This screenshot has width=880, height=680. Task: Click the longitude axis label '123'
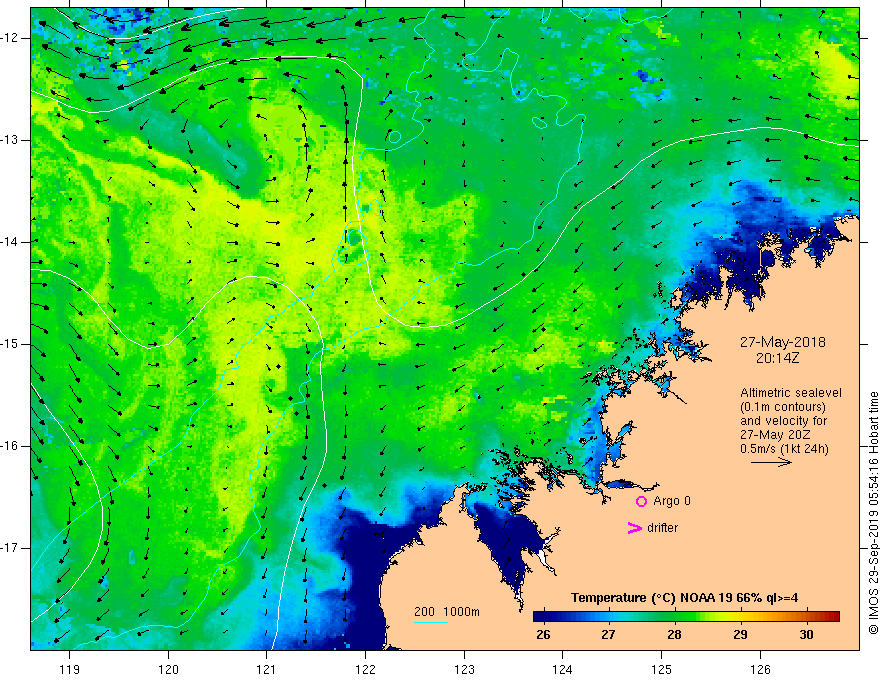(464, 669)
